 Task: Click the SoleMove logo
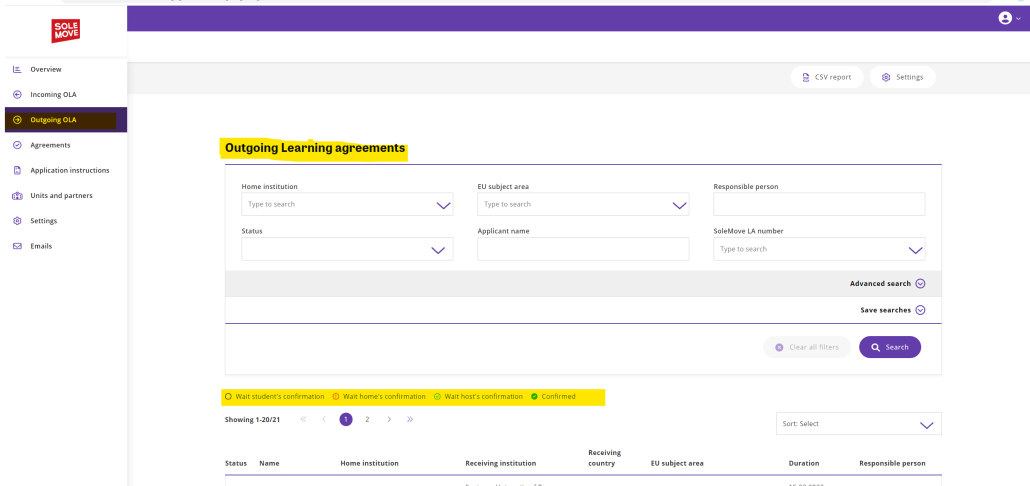click(x=66, y=30)
